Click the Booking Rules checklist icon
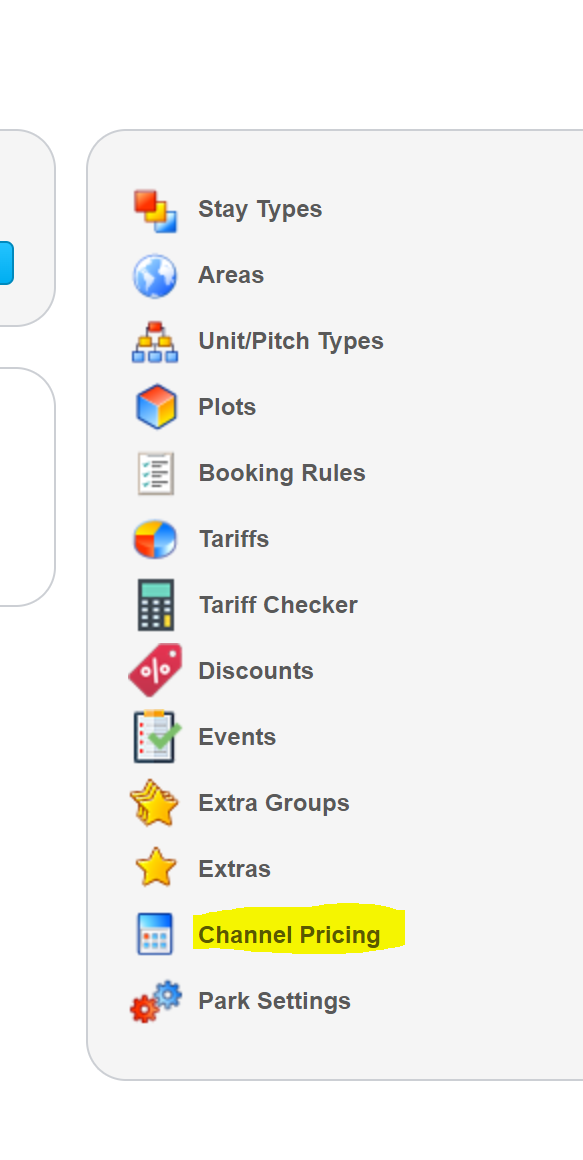The image size is (583, 1160). pyautogui.click(x=155, y=473)
